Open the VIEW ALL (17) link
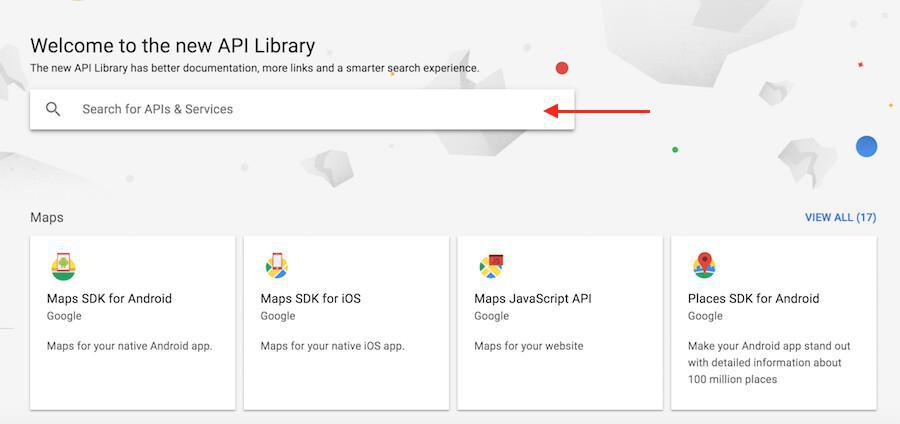The image size is (900, 424). (840, 217)
